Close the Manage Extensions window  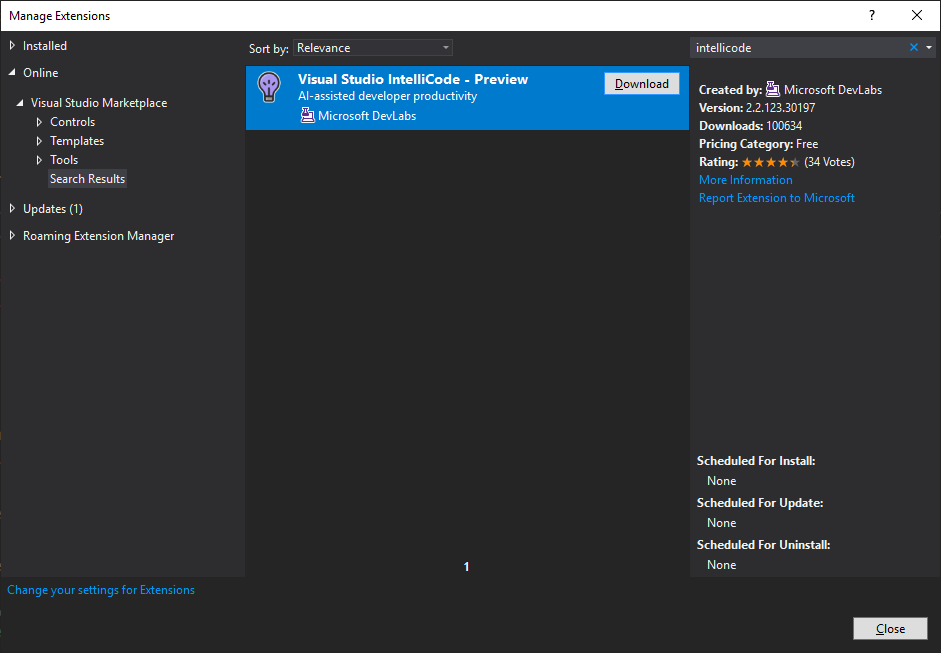click(x=916, y=16)
